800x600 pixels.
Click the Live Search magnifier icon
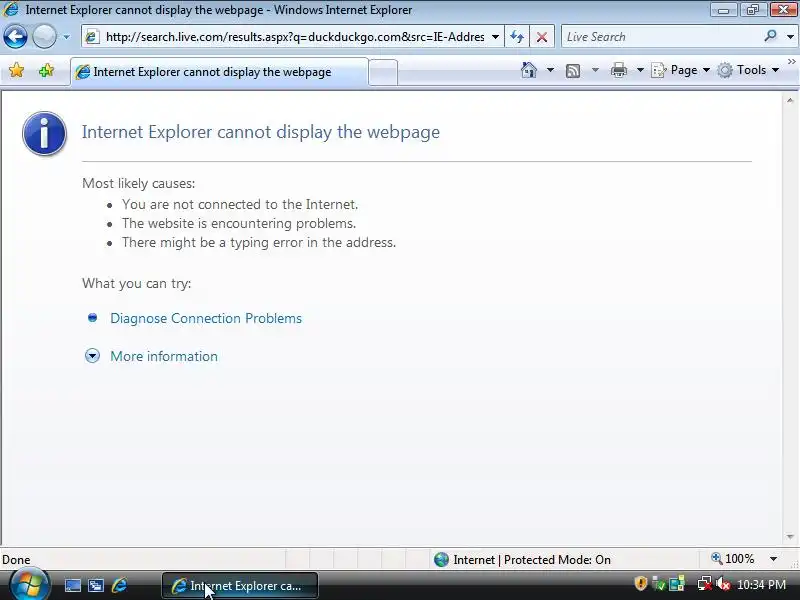point(770,36)
